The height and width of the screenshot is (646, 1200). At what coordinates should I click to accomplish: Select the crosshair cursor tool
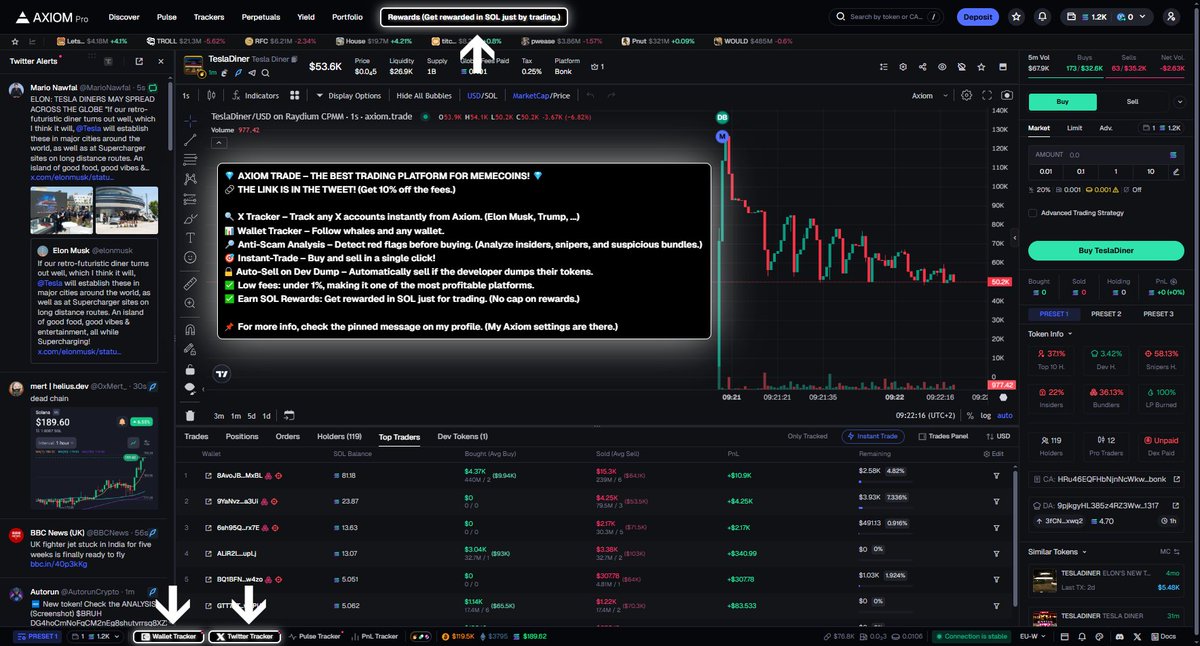point(190,119)
